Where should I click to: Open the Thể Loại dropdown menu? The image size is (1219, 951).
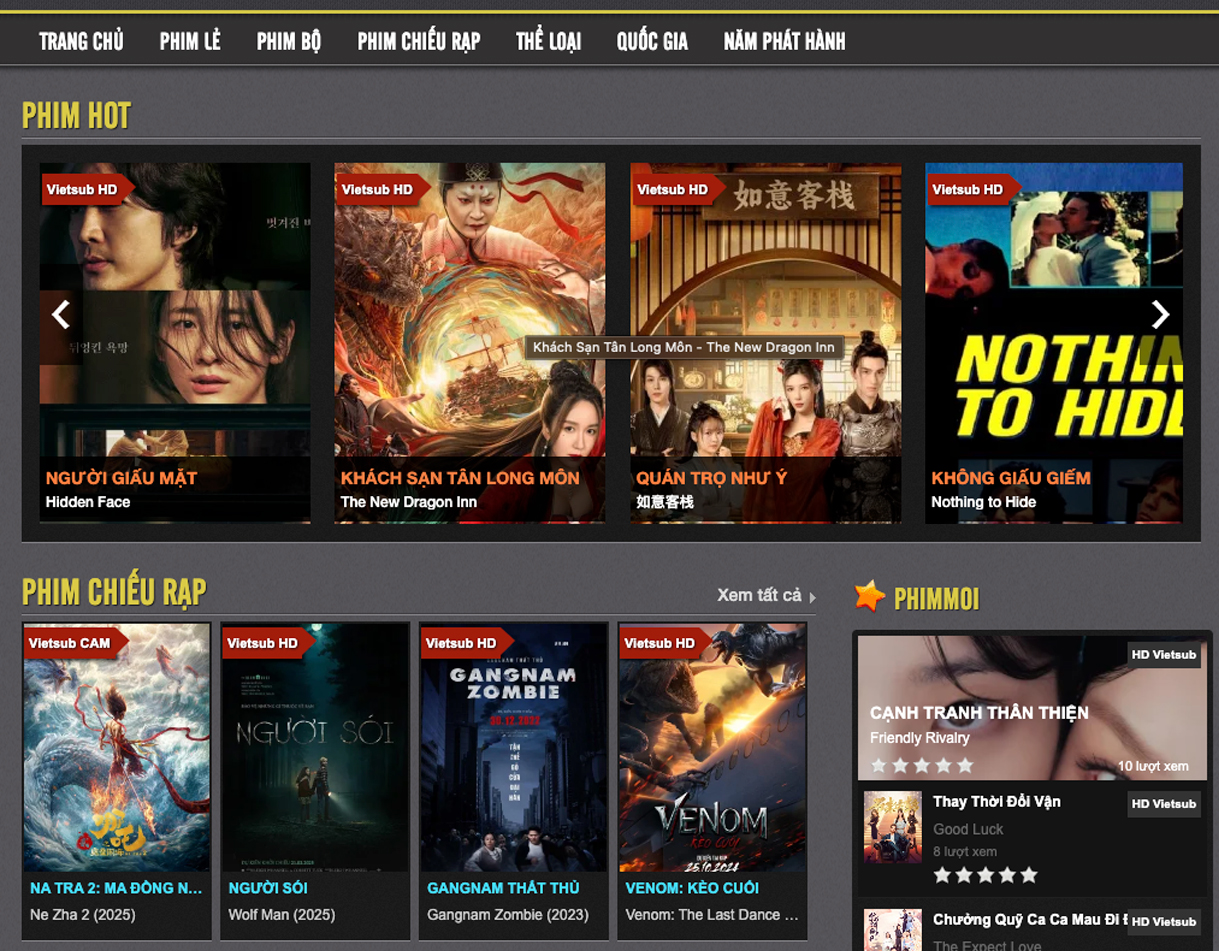[x=548, y=41]
